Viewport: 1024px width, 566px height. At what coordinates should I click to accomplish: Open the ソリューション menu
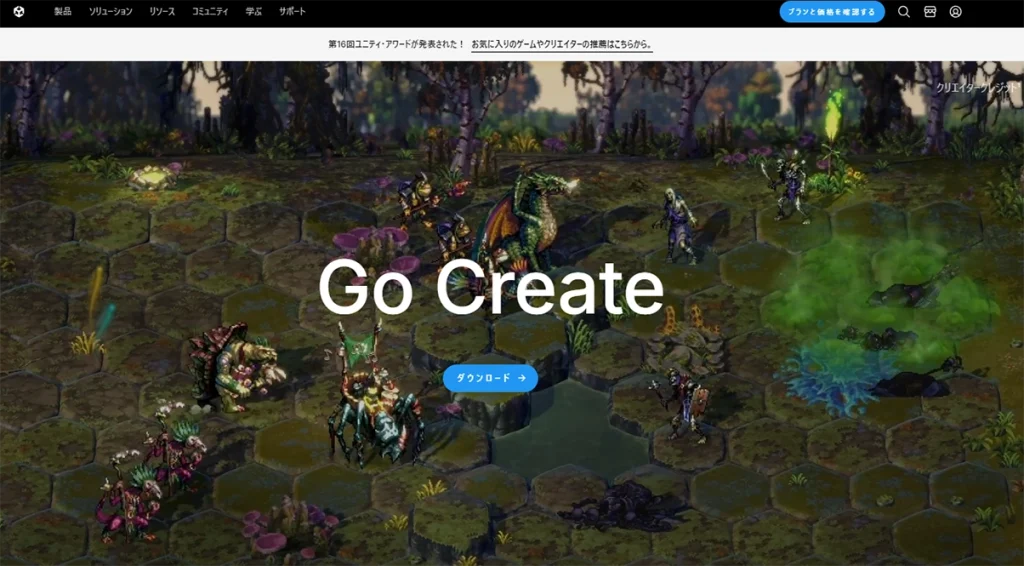(110, 12)
